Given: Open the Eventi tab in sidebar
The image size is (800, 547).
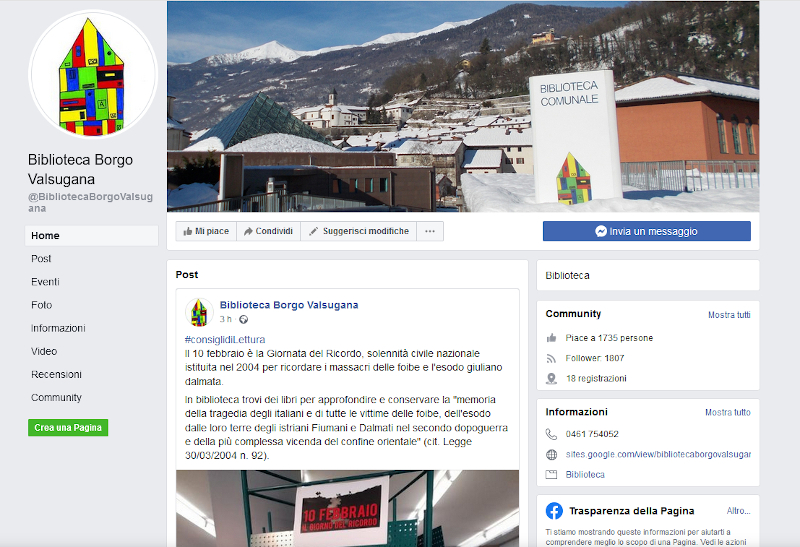Looking at the screenshot, I should 45,282.
